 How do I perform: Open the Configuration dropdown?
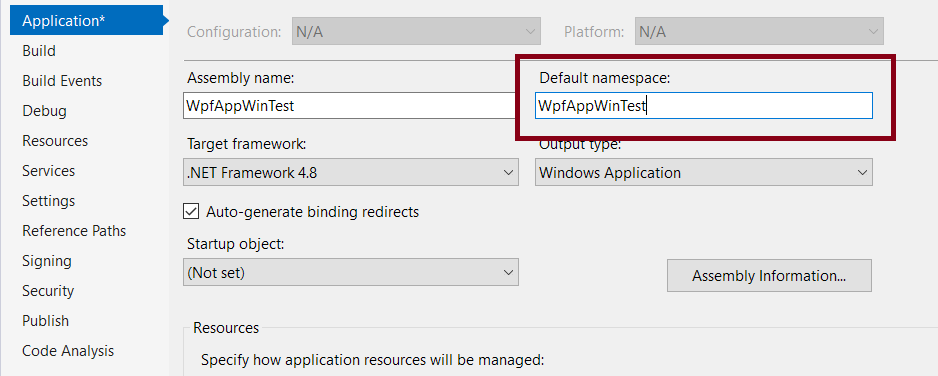point(416,32)
